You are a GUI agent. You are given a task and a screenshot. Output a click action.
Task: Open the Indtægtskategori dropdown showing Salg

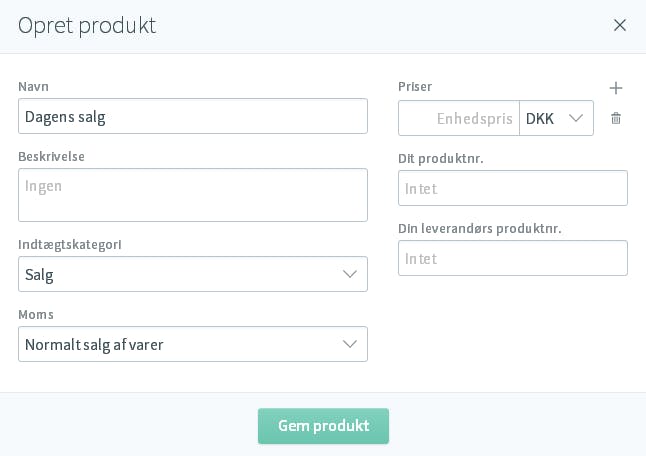[193, 274]
